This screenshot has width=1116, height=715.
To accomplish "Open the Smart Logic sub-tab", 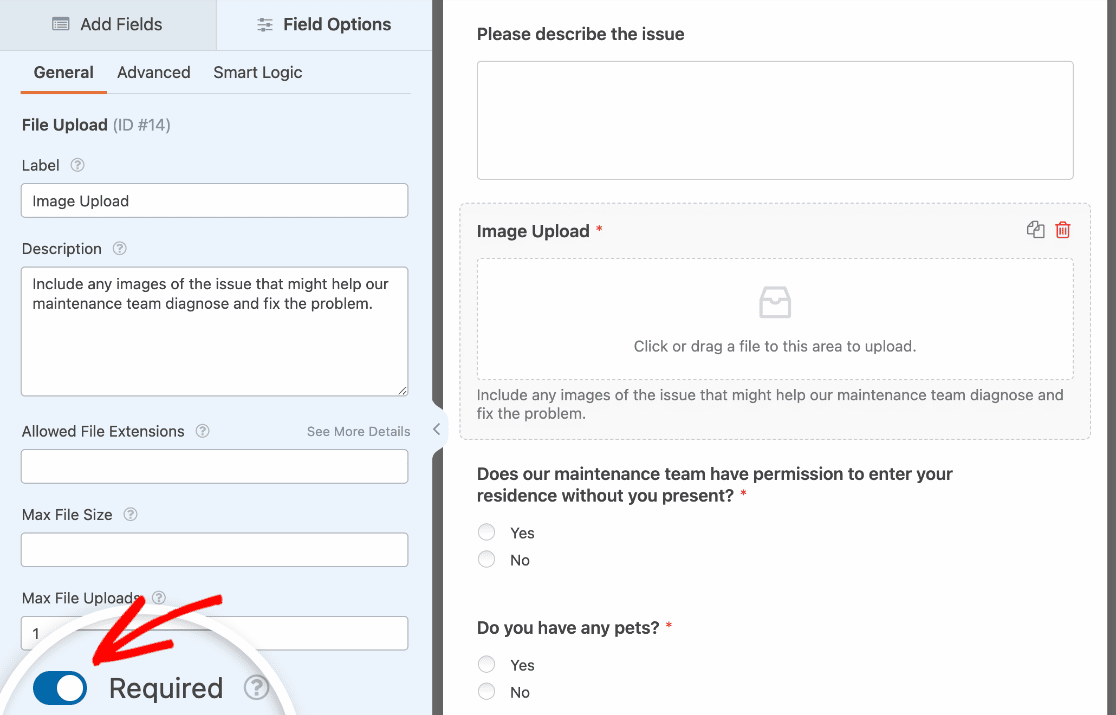I will tap(258, 73).
